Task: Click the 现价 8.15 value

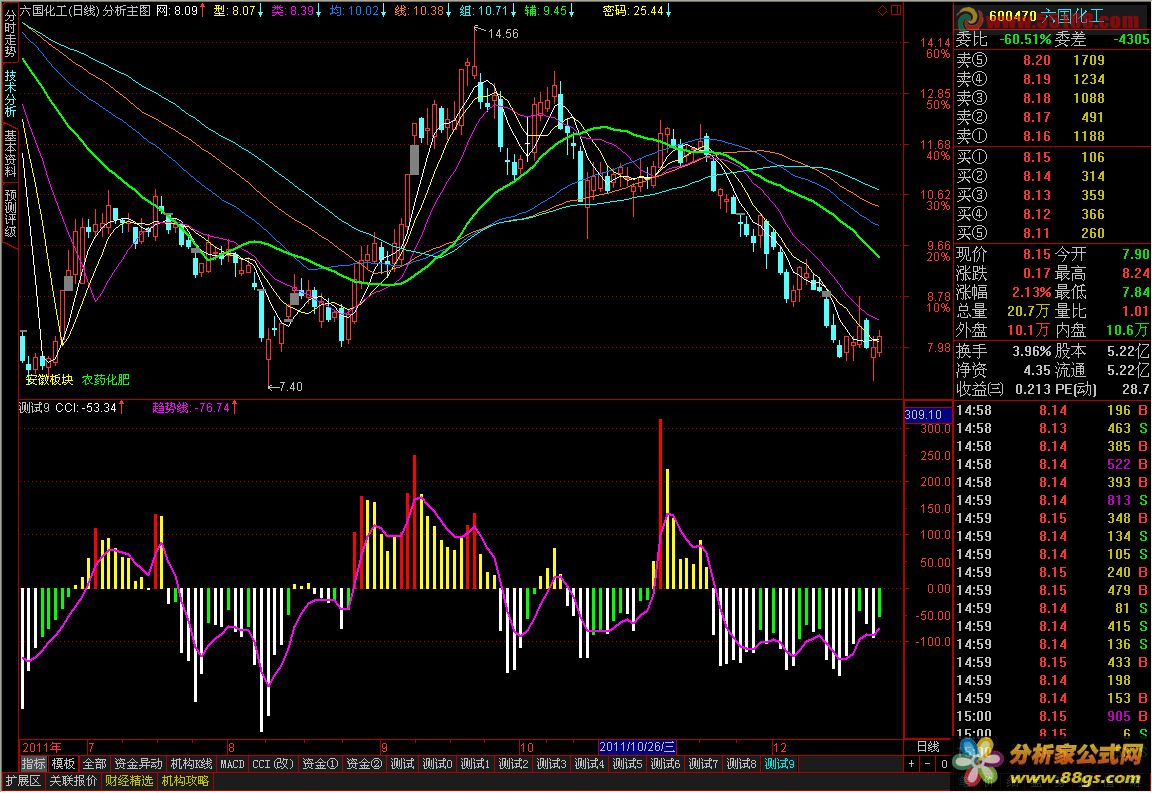Action: (x=1037, y=254)
